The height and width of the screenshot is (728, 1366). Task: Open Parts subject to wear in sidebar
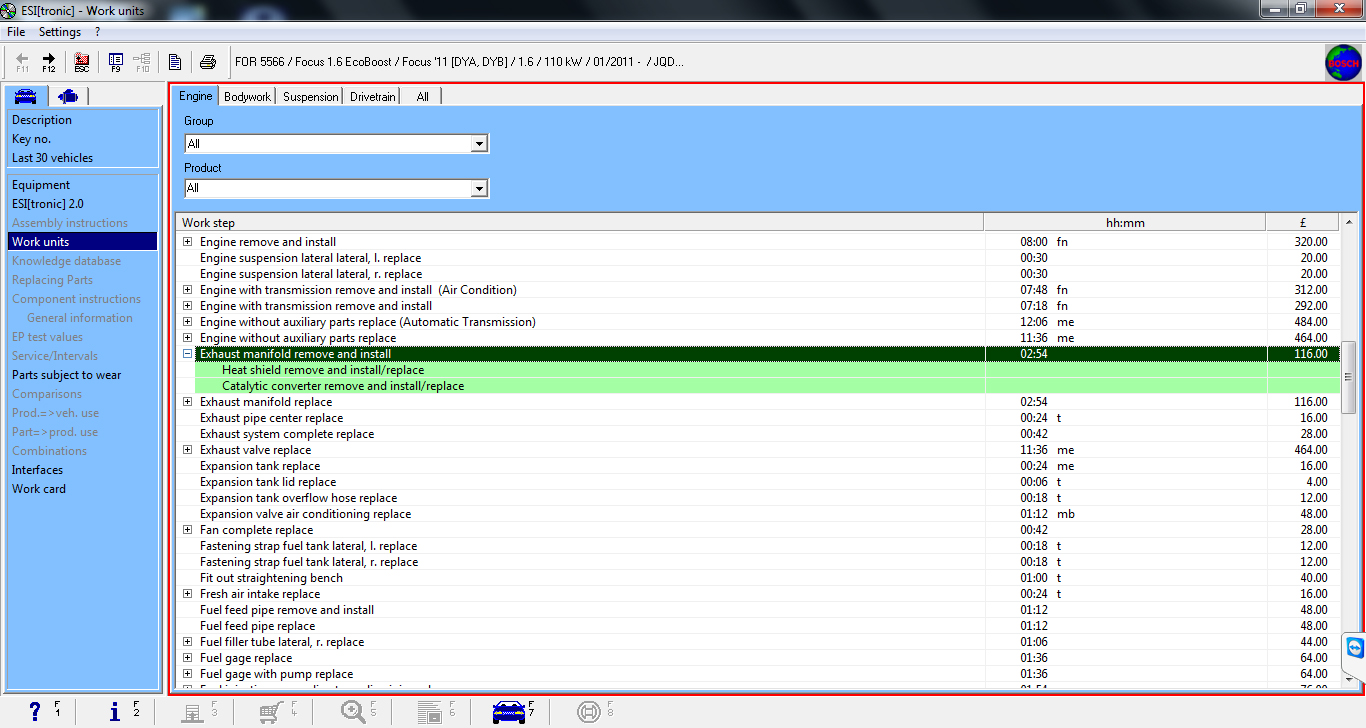(x=66, y=375)
